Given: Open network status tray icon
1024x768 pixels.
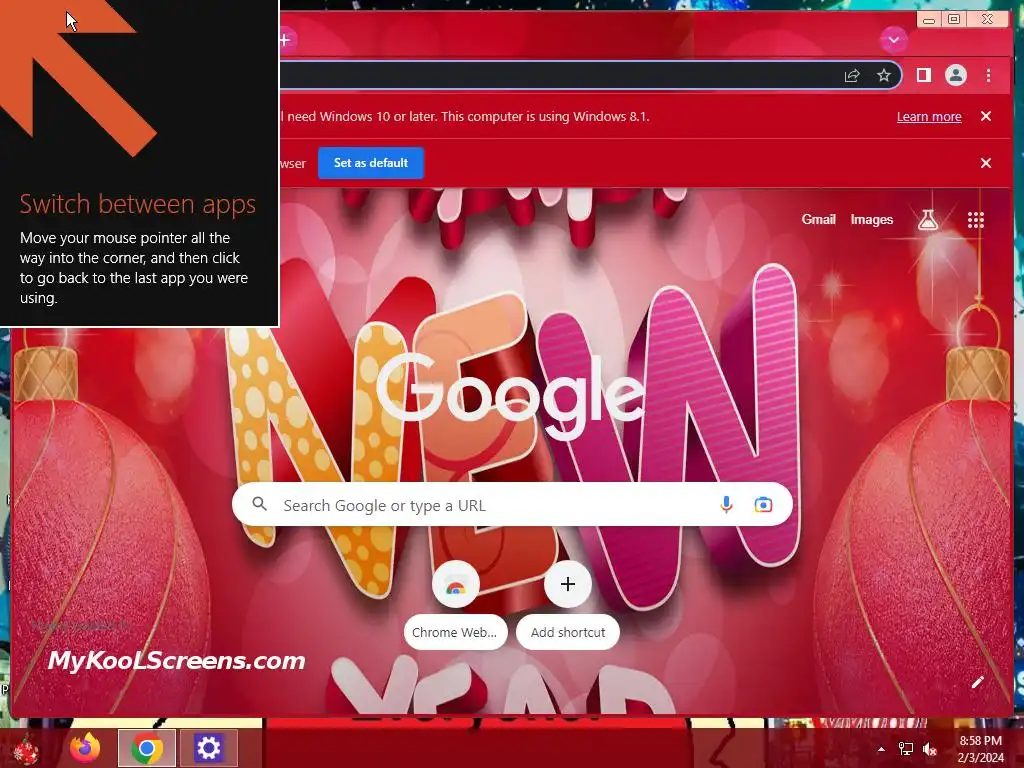Looking at the screenshot, I should 906,749.
